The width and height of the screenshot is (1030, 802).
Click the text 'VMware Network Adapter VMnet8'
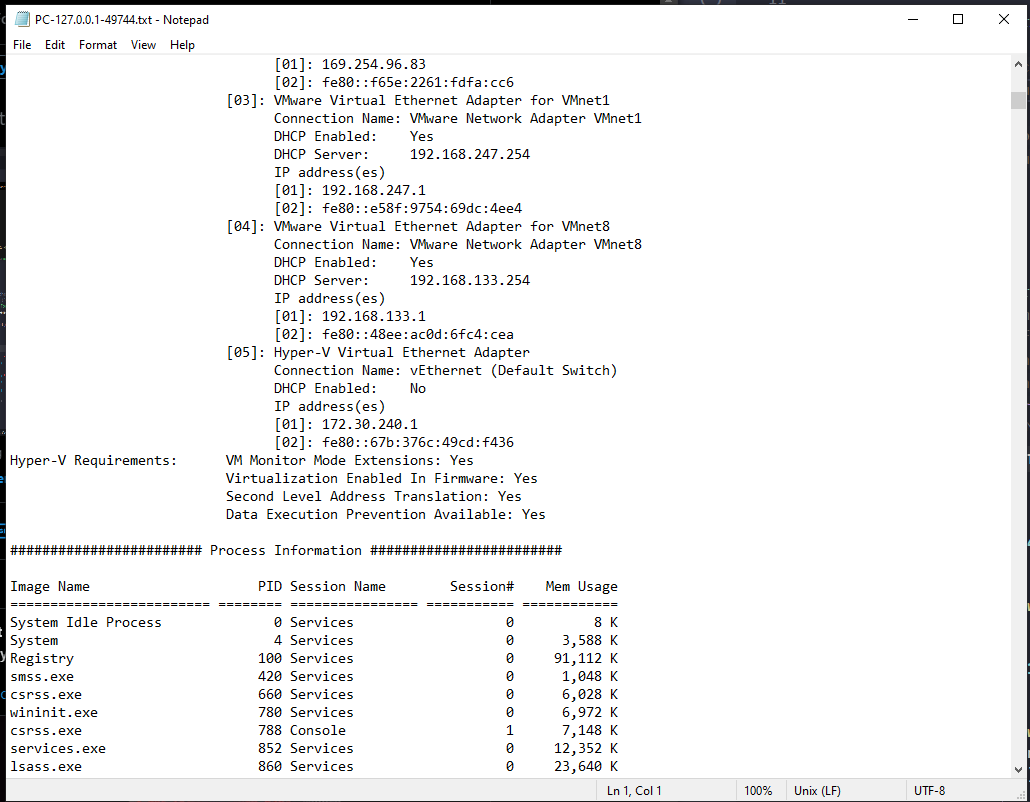pos(526,244)
